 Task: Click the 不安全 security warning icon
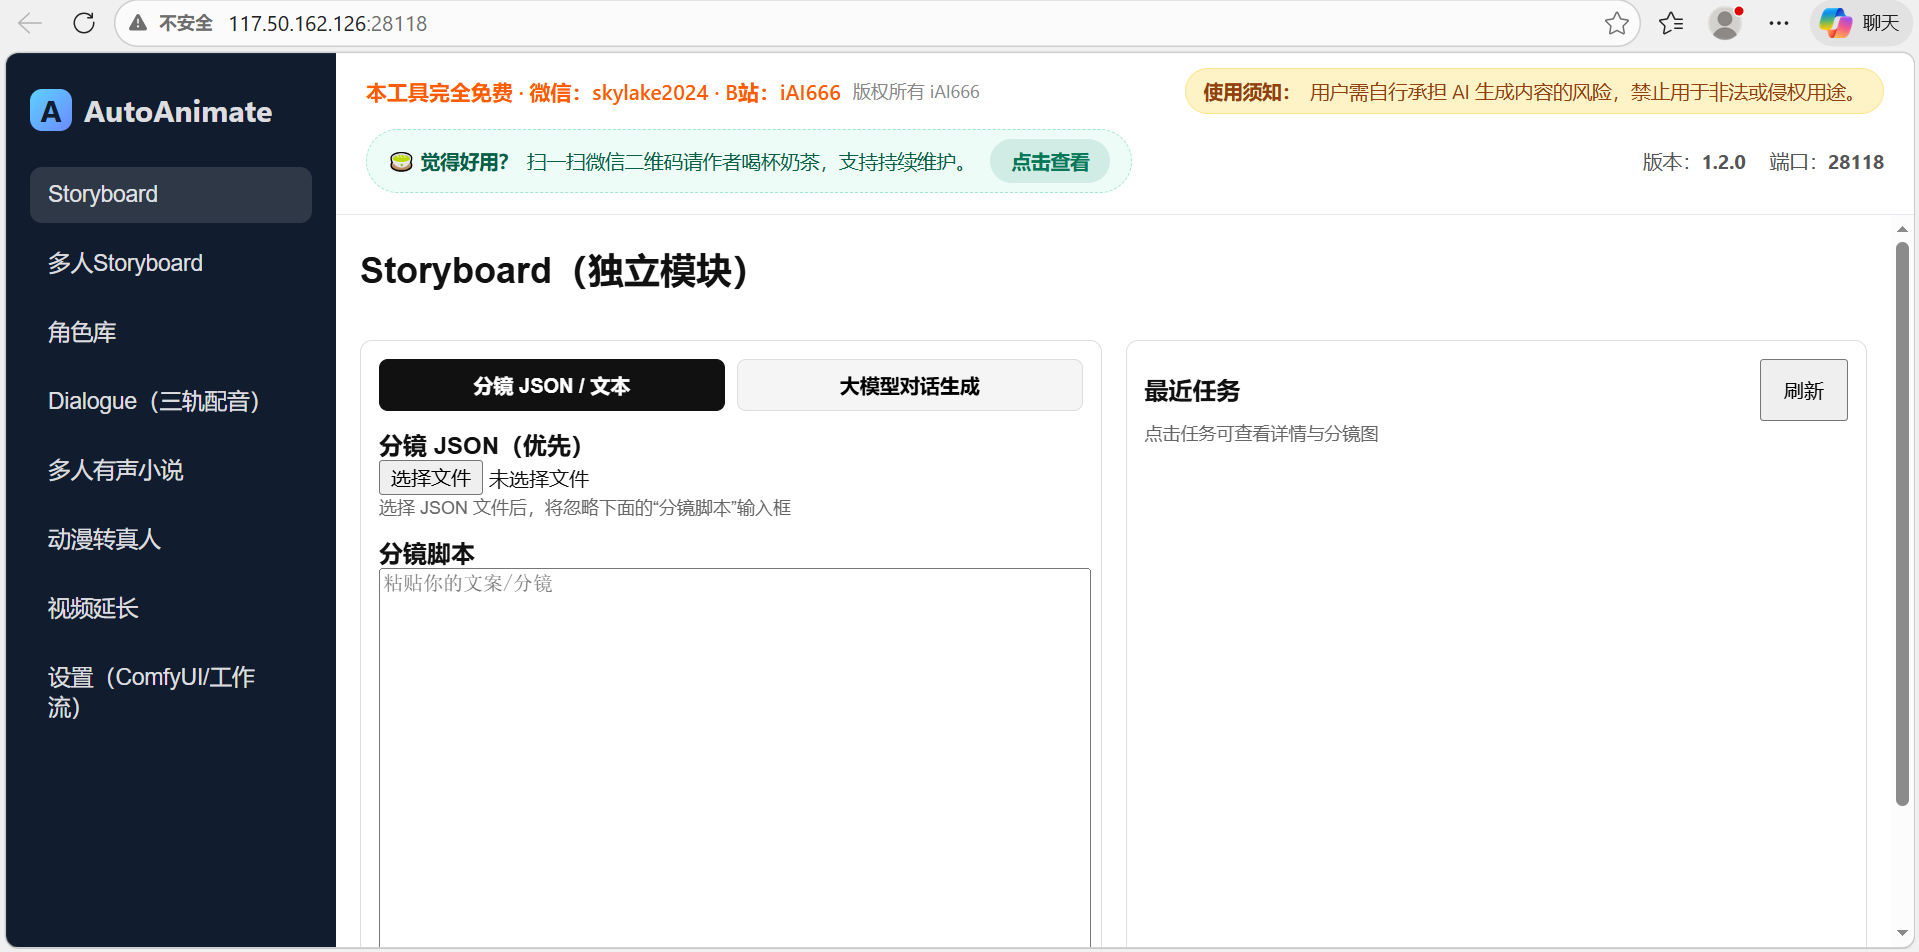point(138,23)
